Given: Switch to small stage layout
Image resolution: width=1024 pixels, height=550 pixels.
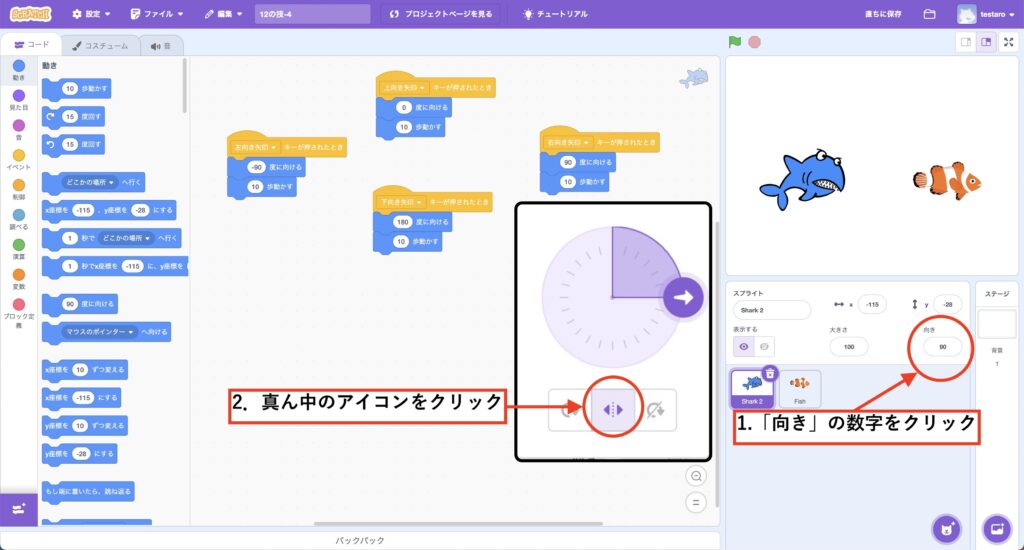Looking at the screenshot, I should [x=966, y=42].
